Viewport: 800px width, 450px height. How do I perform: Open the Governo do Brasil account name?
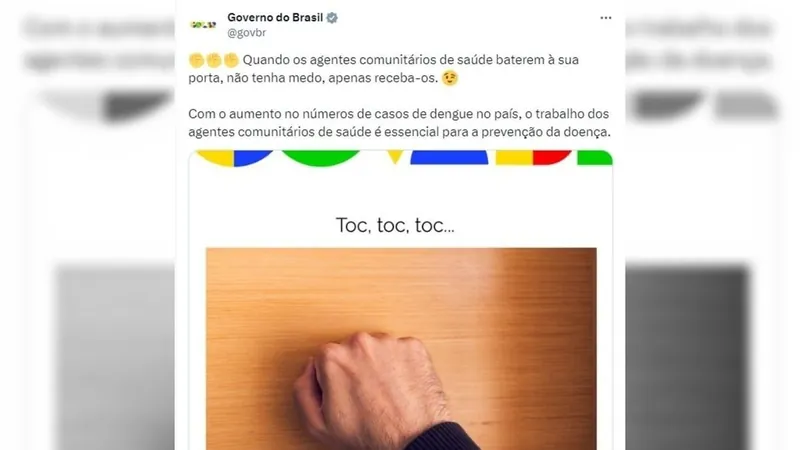point(275,17)
